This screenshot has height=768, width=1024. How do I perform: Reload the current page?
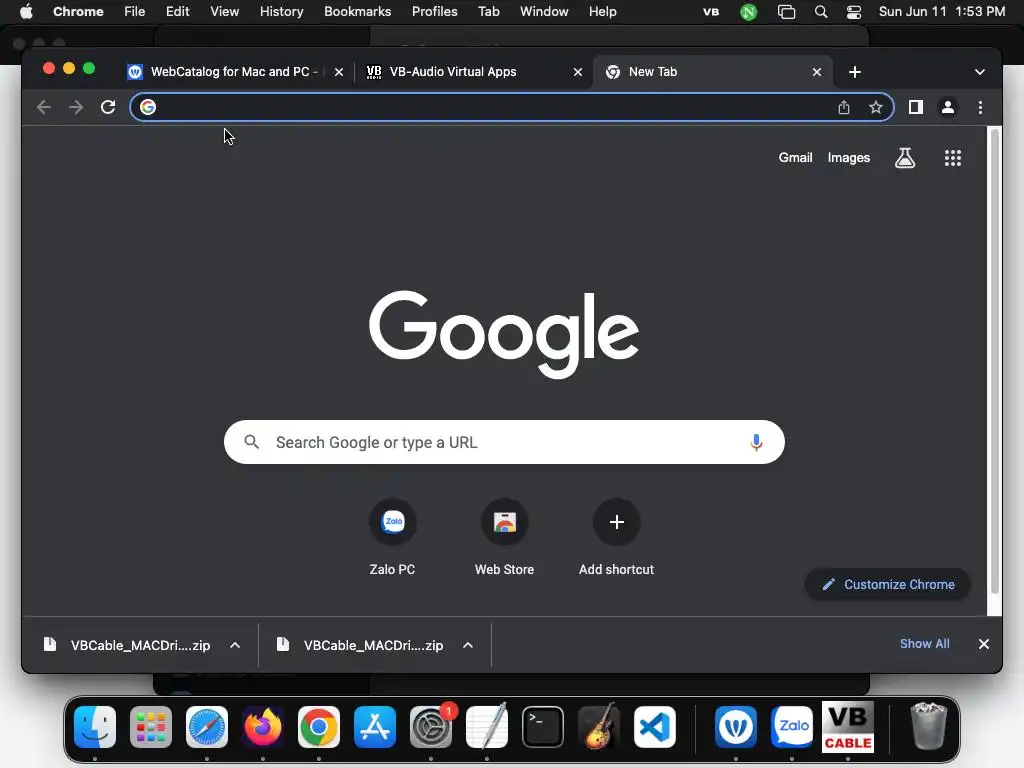pyautogui.click(x=108, y=107)
